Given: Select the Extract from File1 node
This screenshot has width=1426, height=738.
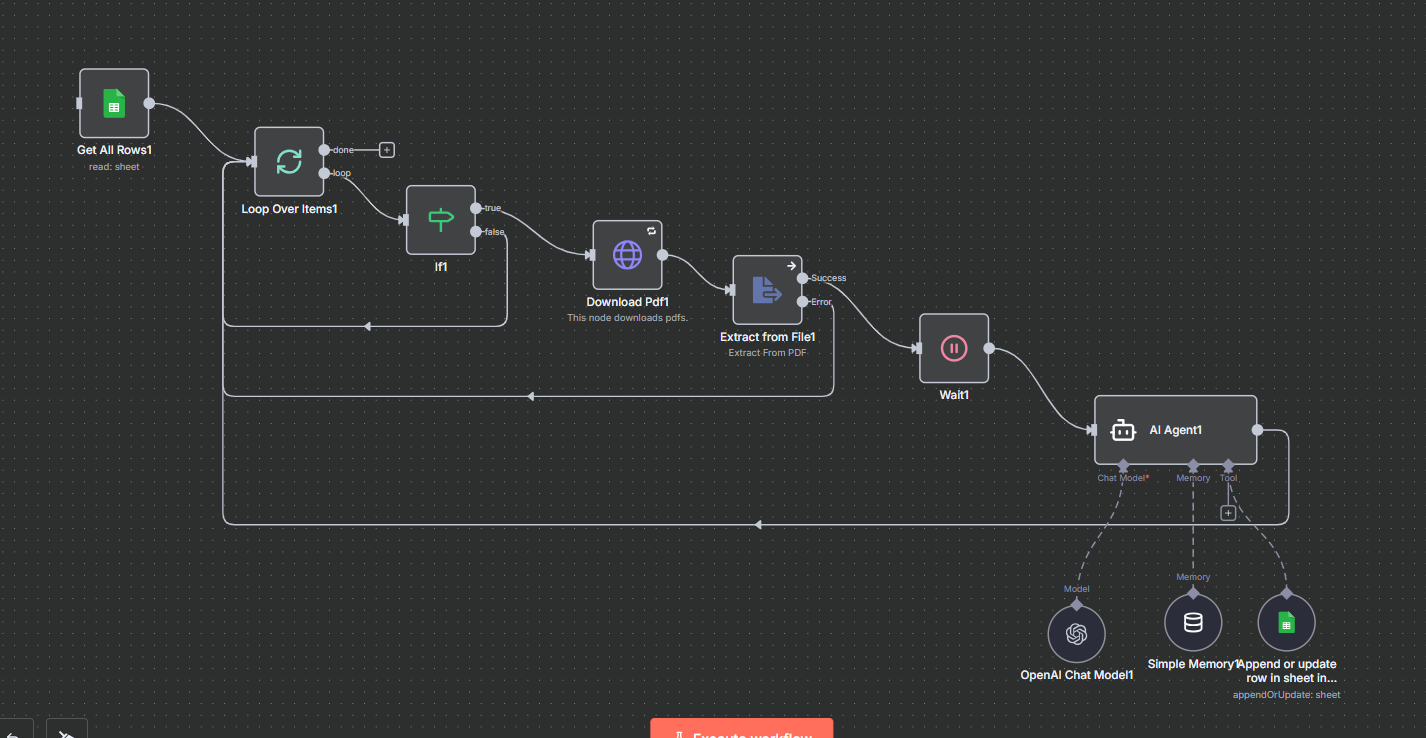Looking at the screenshot, I should click(x=767, y=290).
